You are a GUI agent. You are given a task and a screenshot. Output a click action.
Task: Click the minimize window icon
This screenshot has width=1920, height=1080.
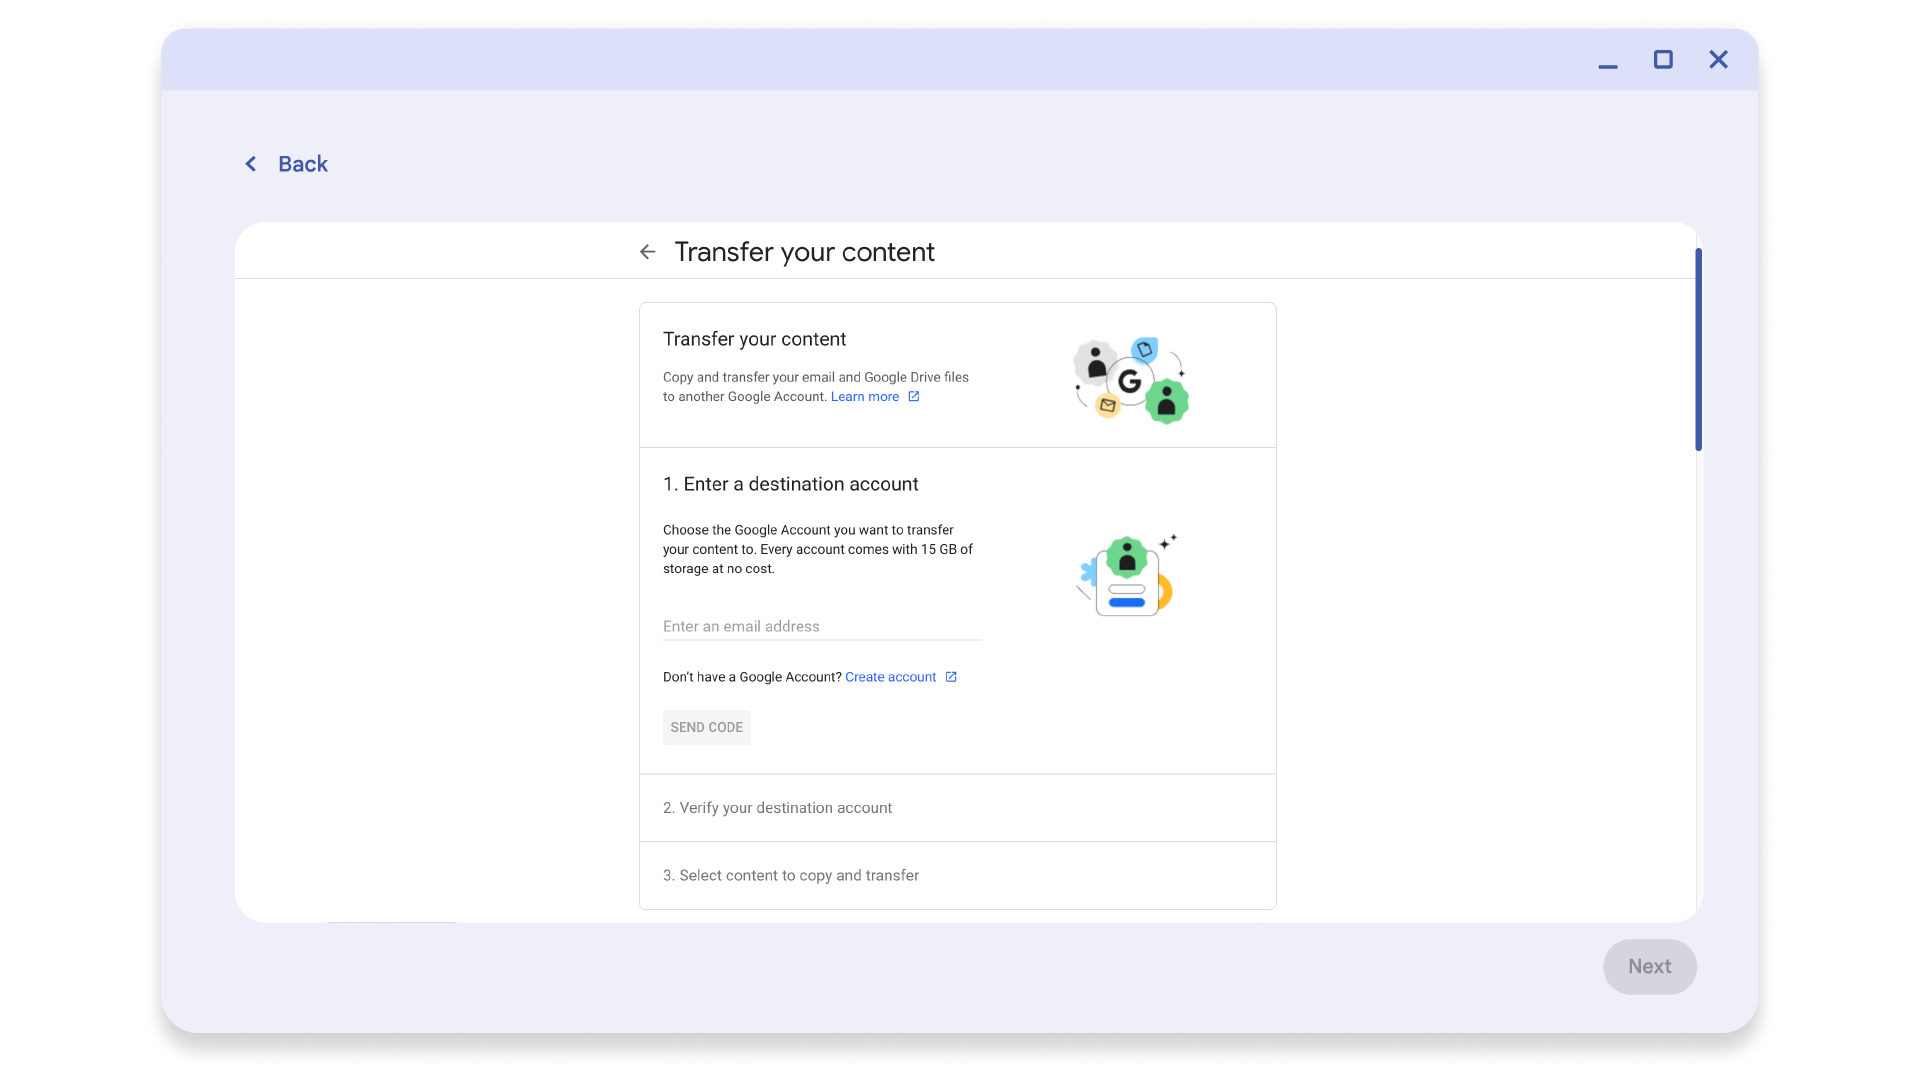pyautogui.click(x=1607, y=60)
